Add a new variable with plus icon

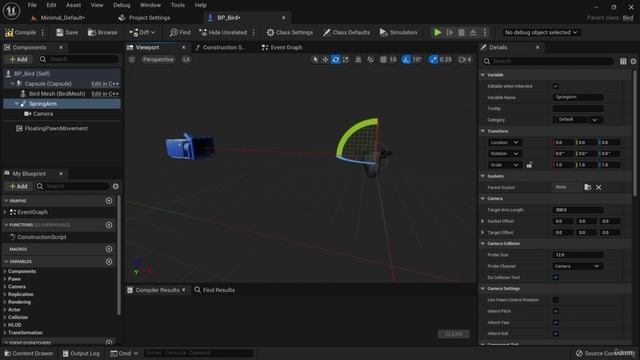click(109, 262)
